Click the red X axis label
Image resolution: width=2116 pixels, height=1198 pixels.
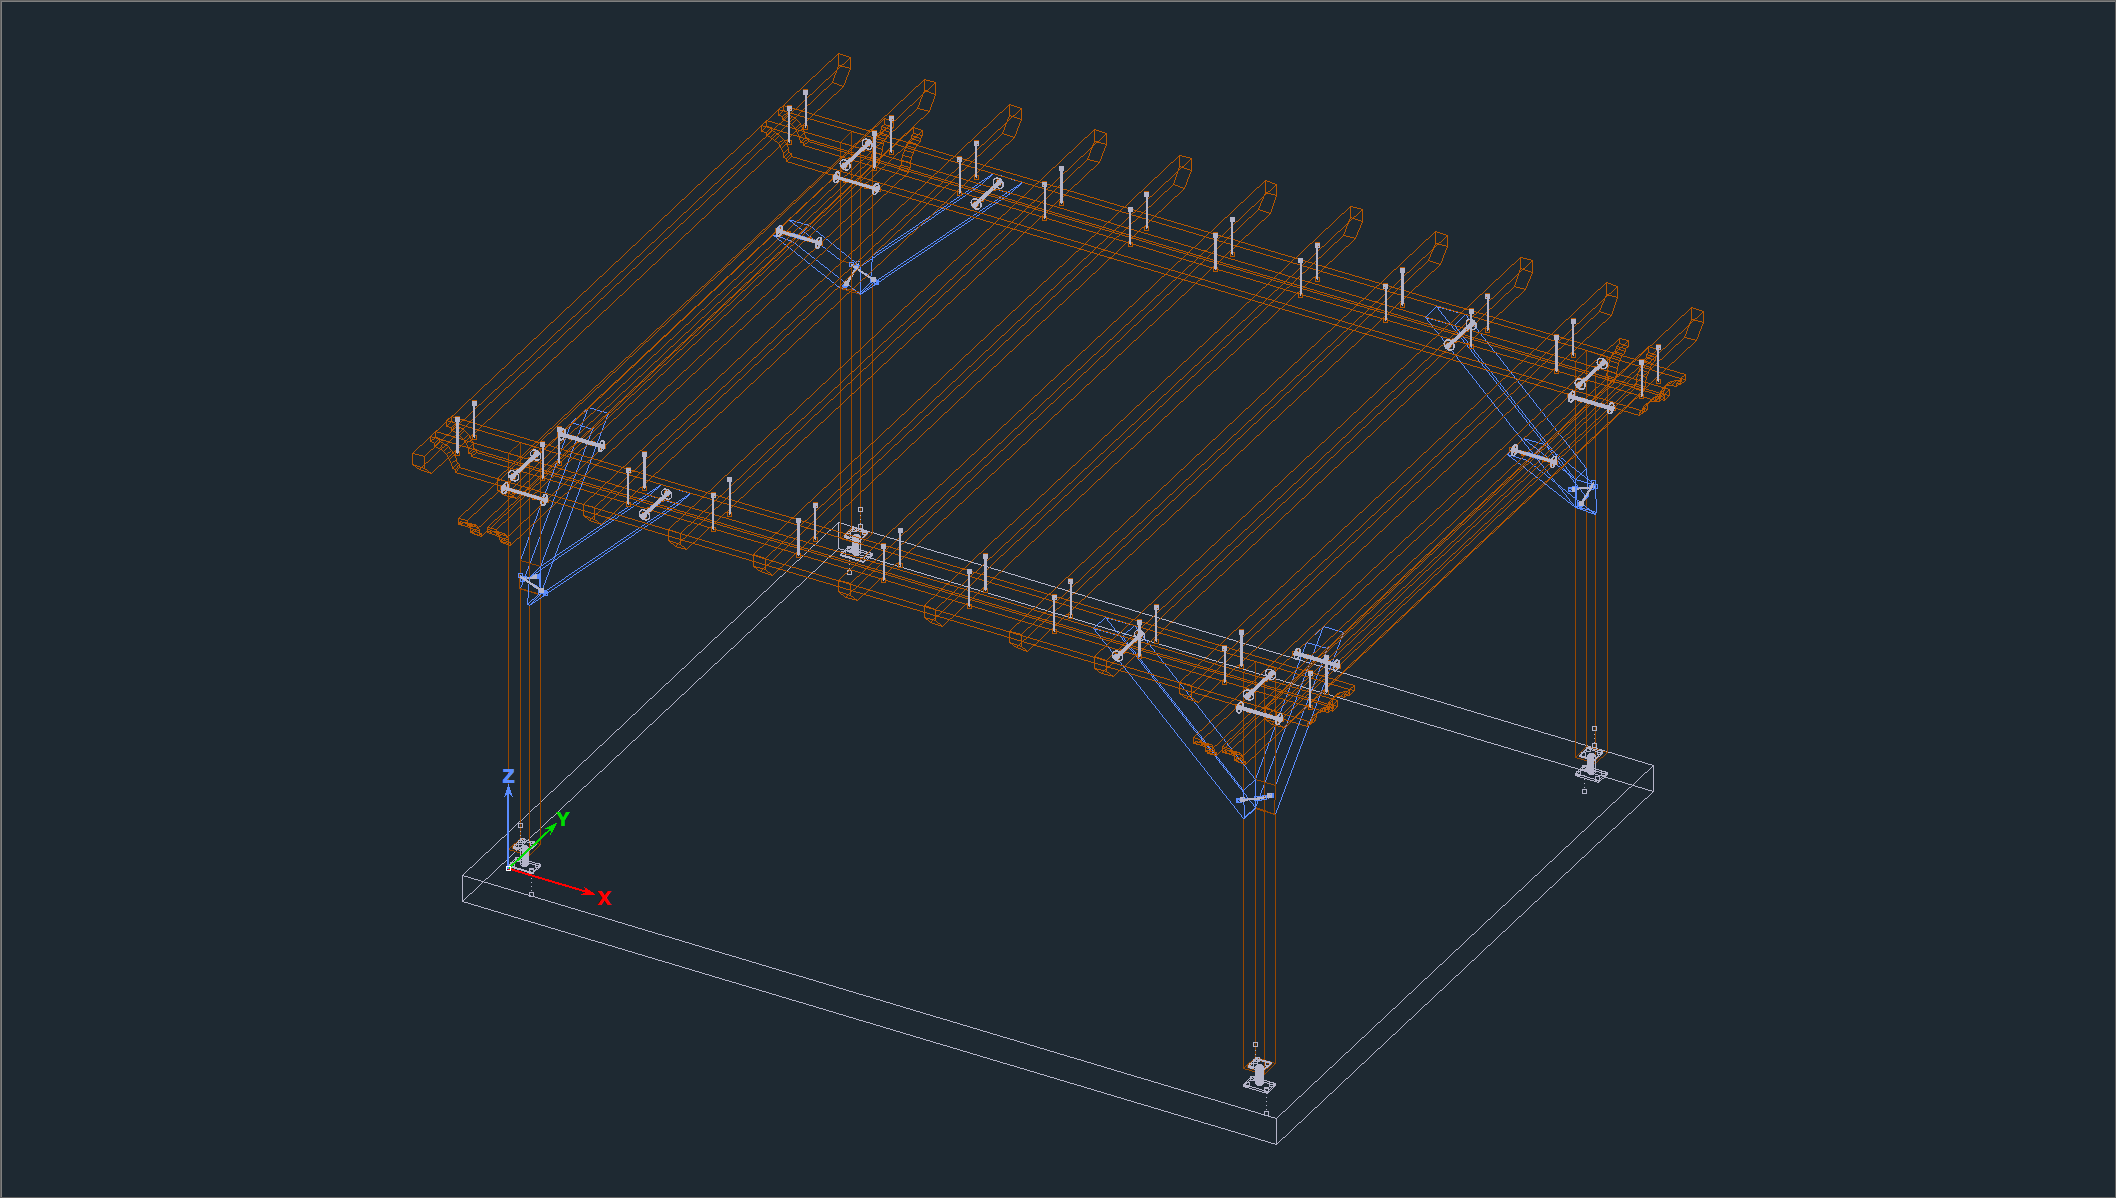pos(604,899)
